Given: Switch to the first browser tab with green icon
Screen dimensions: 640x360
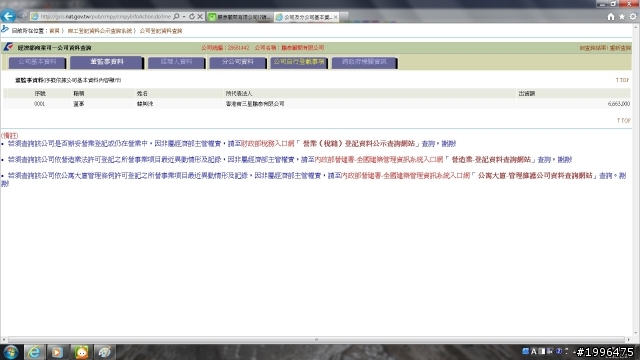Looking at the screenshot, I should click(240, 17).
